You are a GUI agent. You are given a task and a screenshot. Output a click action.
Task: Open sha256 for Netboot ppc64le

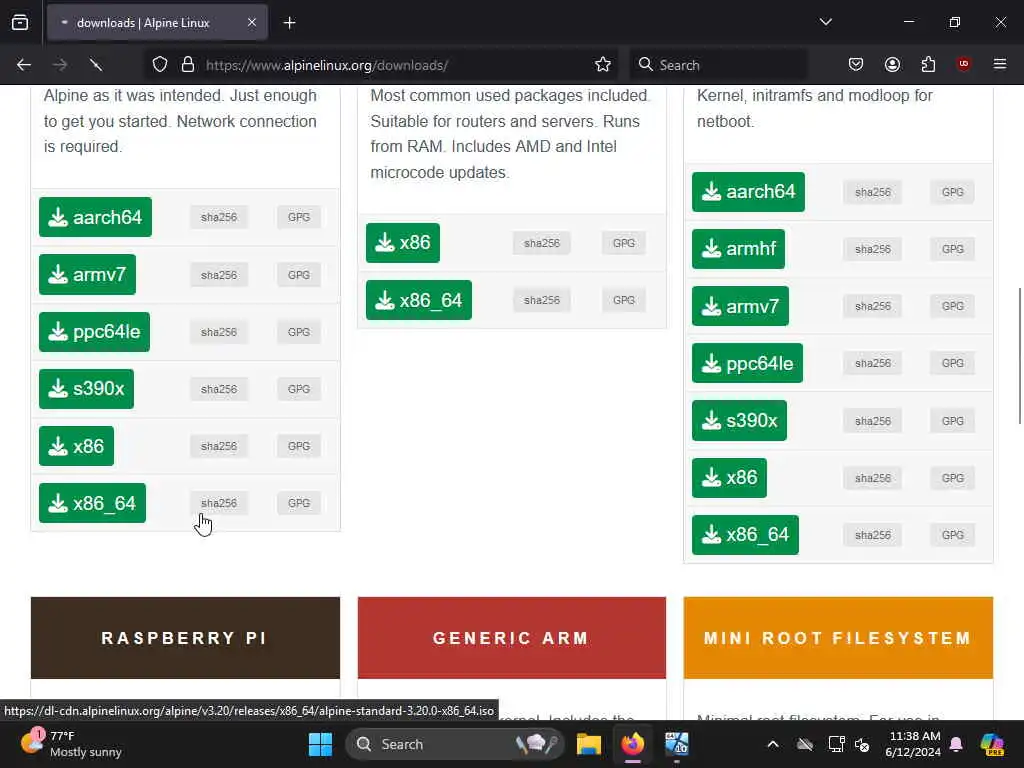pyautogui.click(x=872, y=363)
